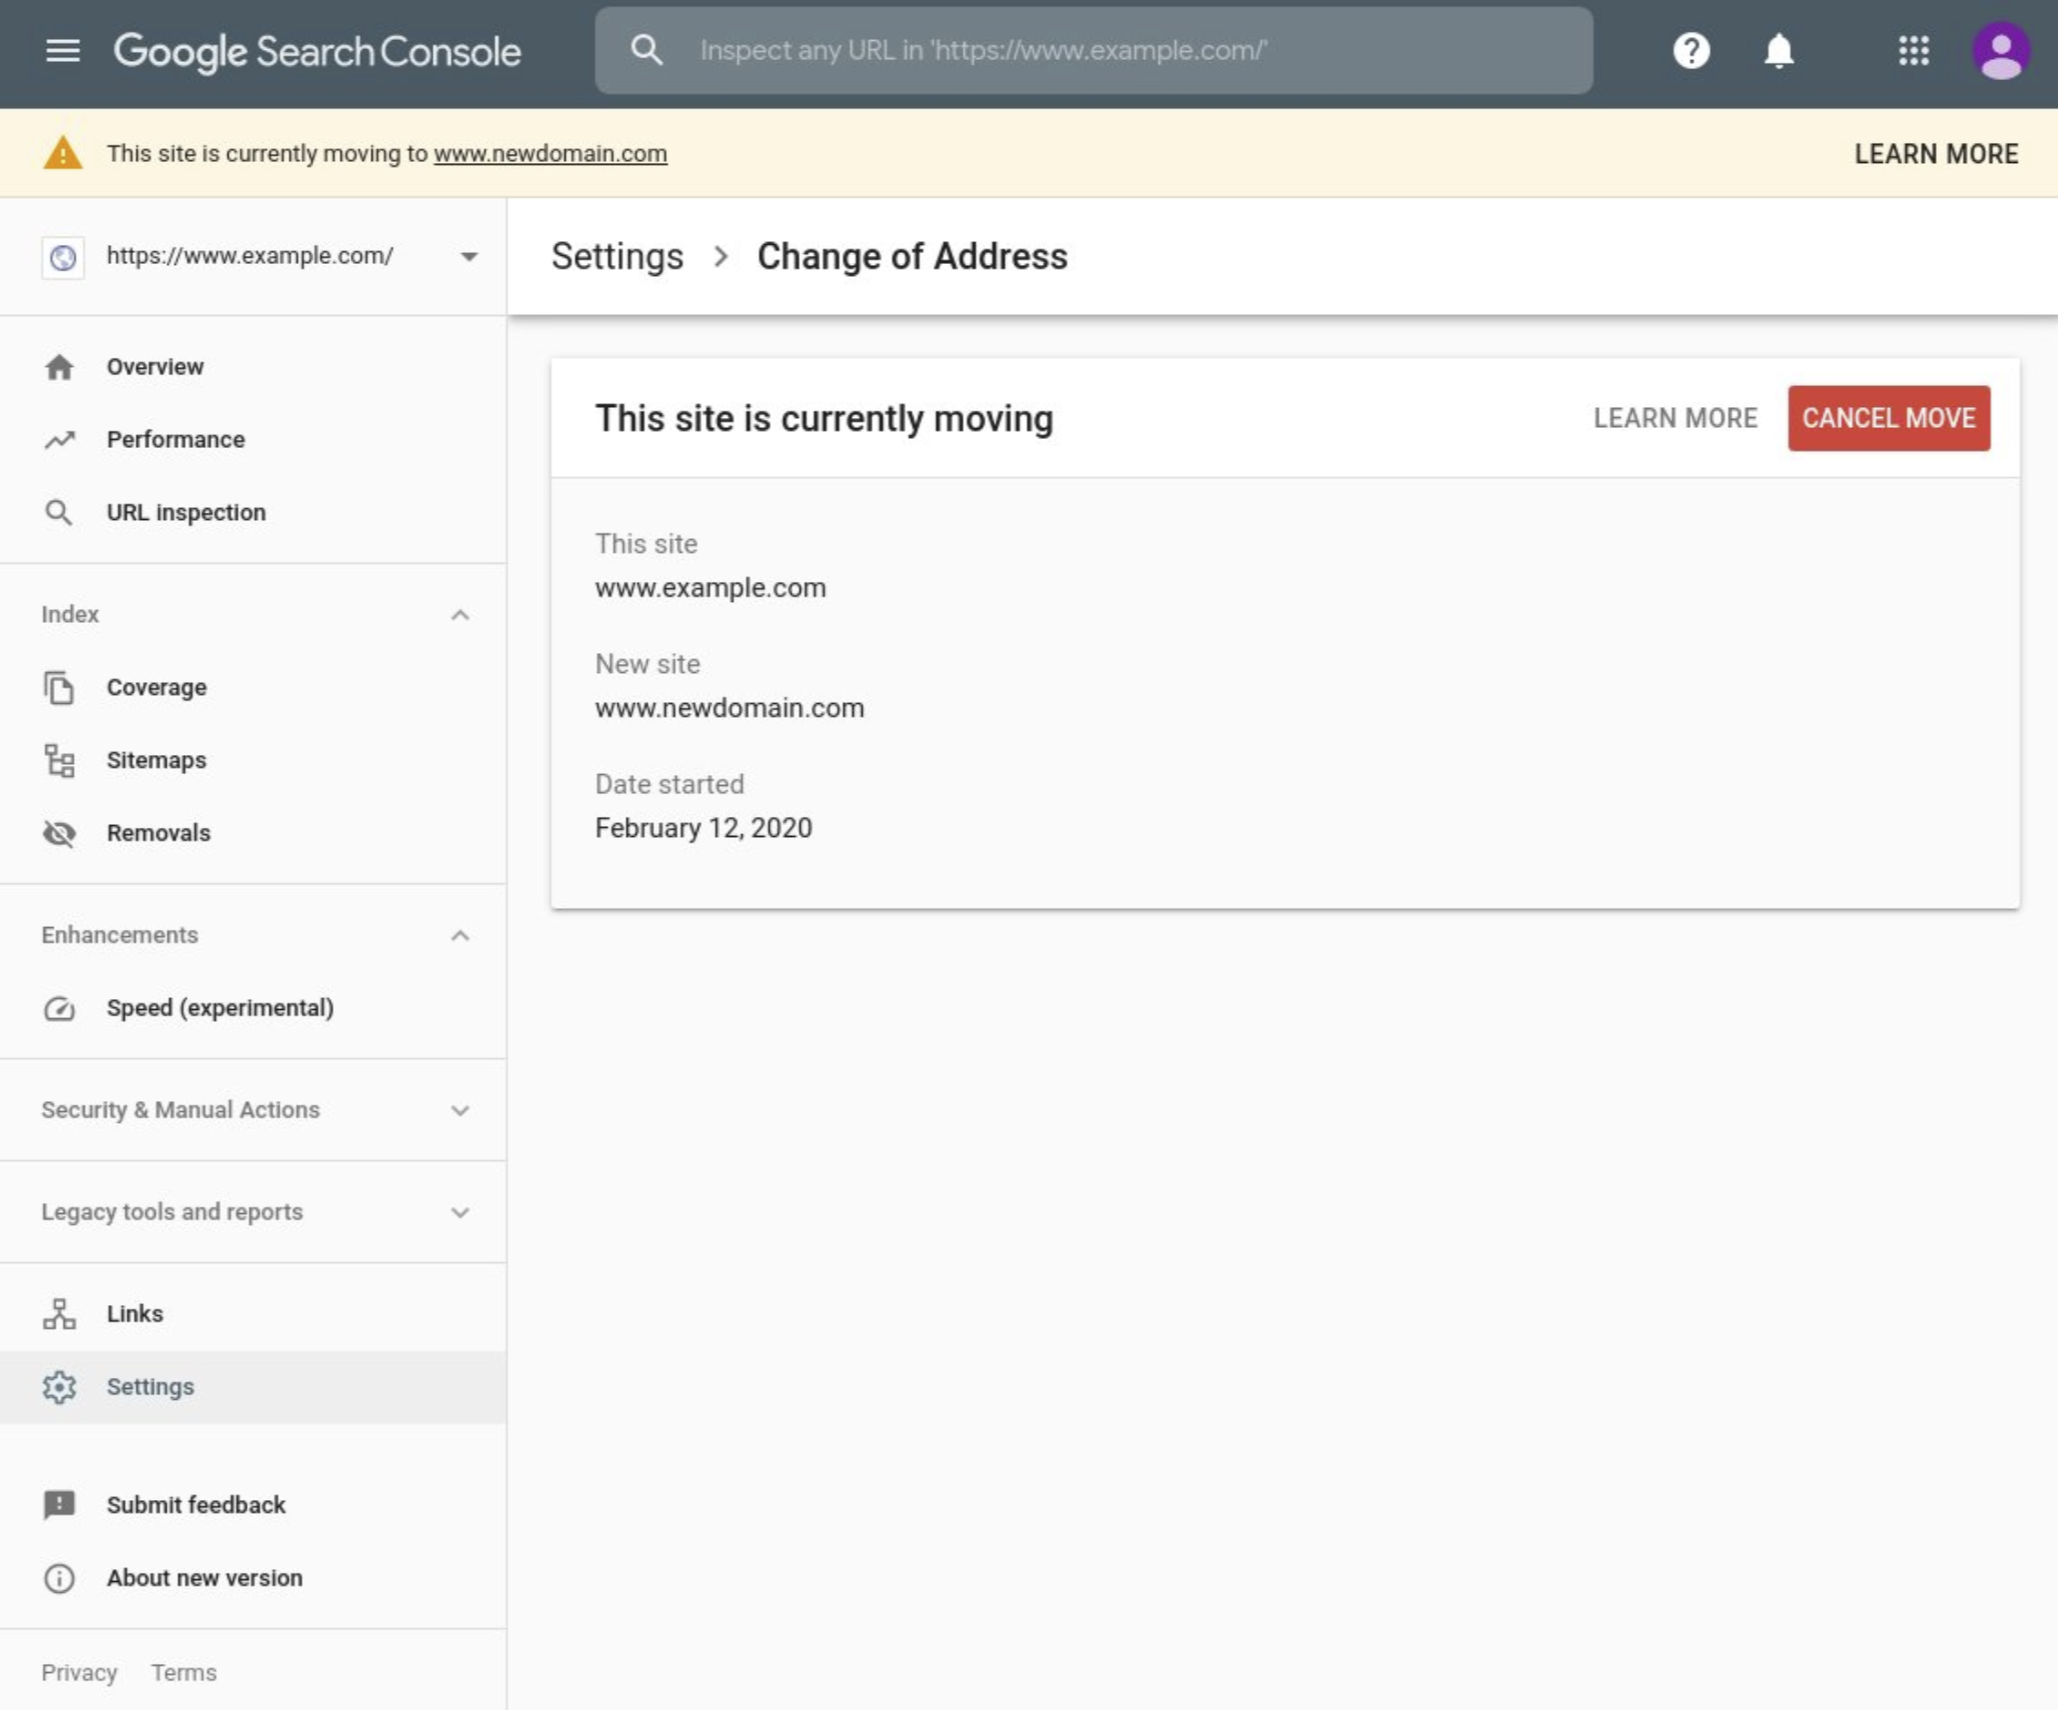
Task: Go to the Performance report
Action: [x=175, y=439]
